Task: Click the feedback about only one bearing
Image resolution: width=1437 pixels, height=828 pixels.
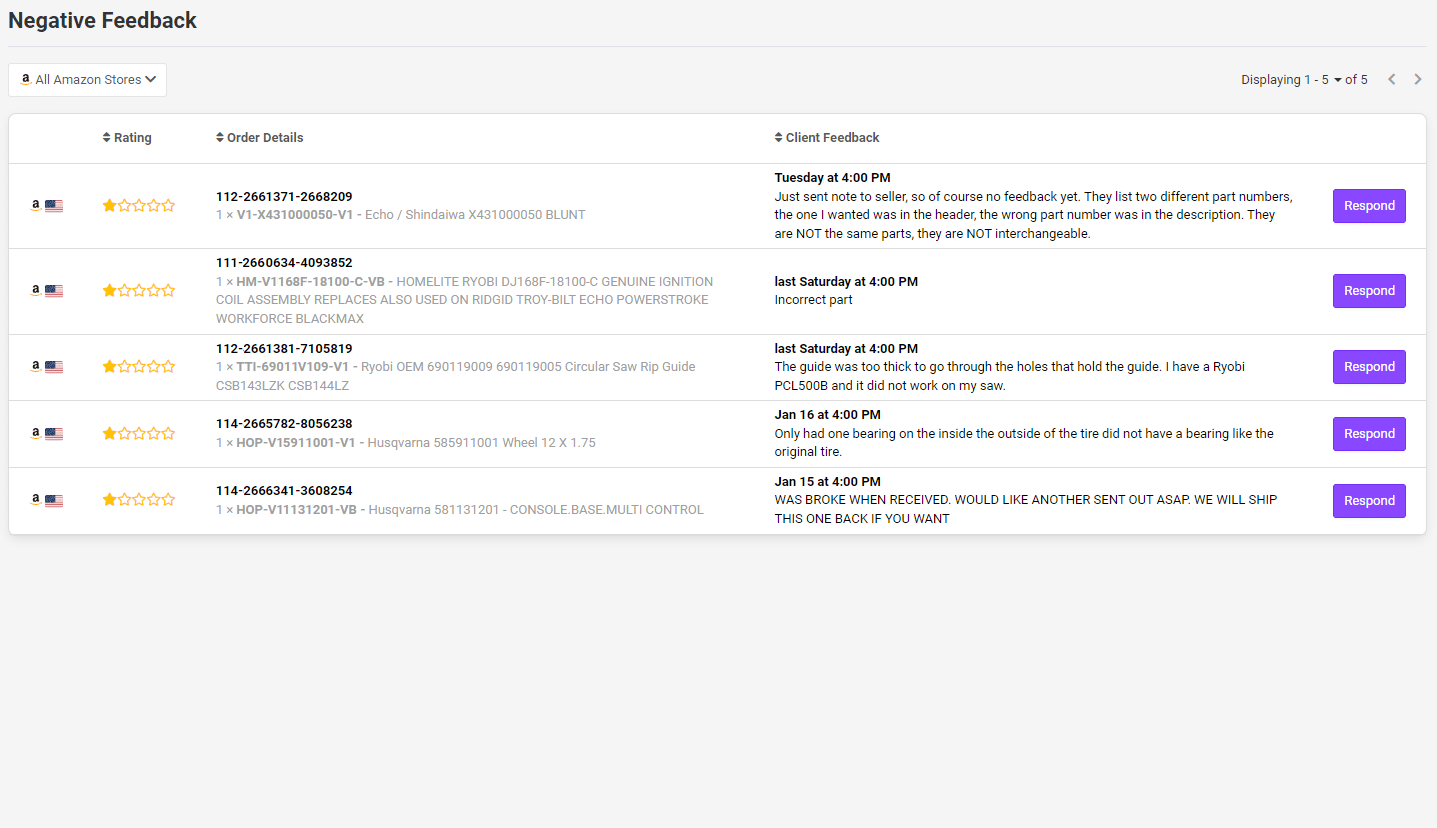Action: (1024, 443)
